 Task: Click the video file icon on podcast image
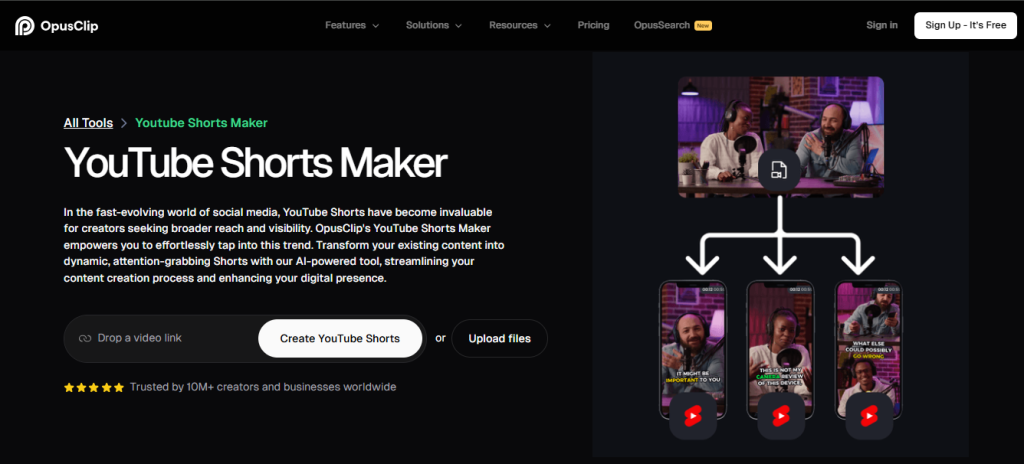[779, 170]
